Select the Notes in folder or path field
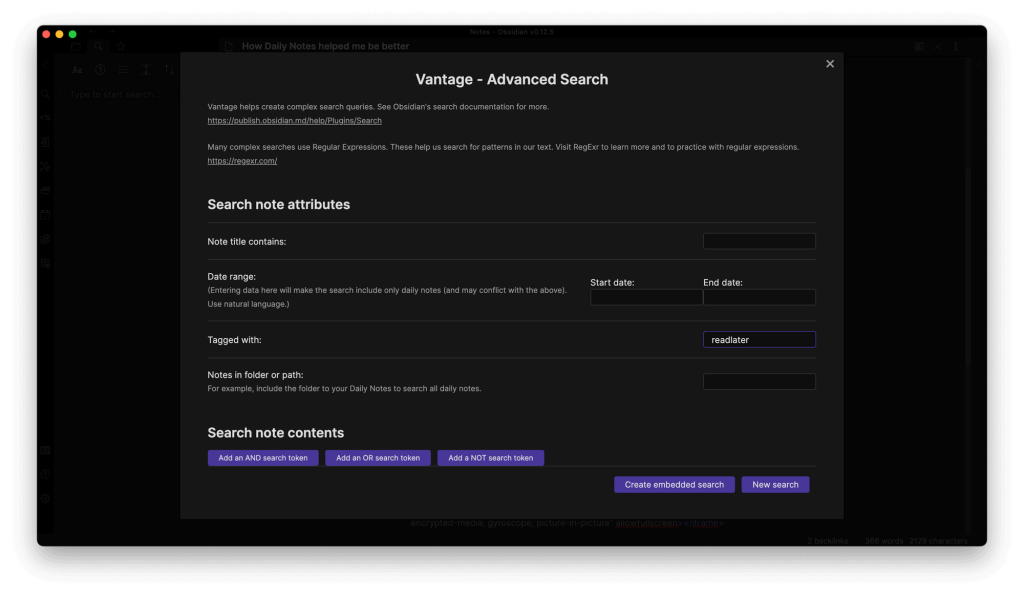This screenshot has width=1024, height=595. point(759,381)
